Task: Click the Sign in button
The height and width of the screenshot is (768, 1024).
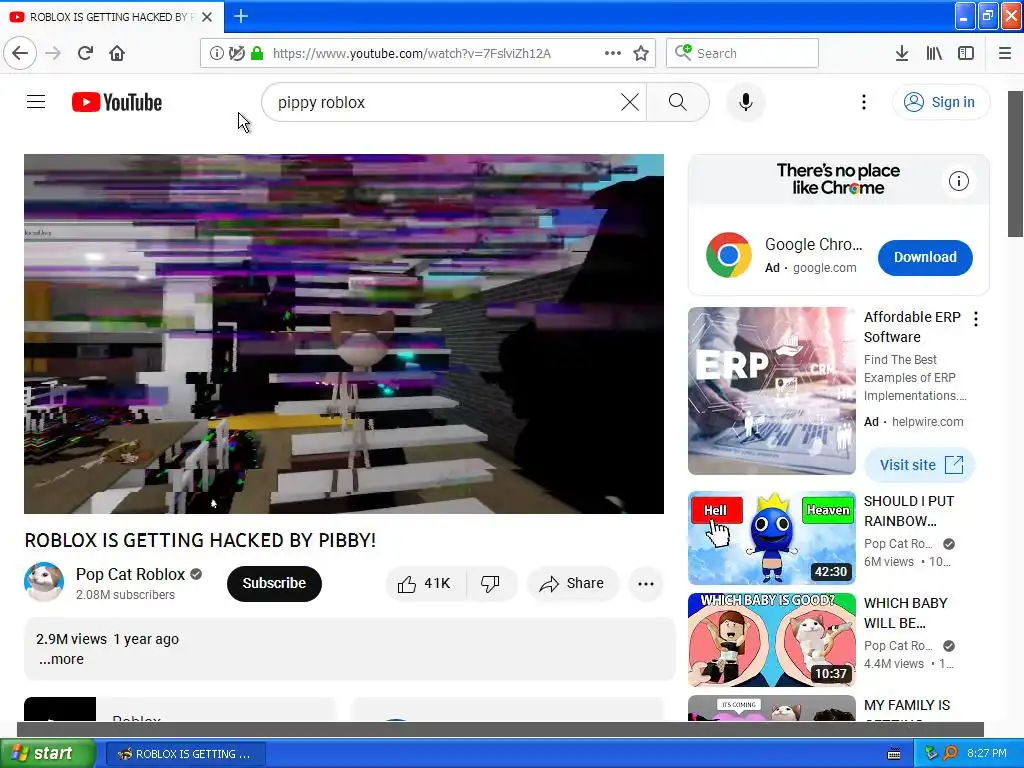Action: [941, 102]
